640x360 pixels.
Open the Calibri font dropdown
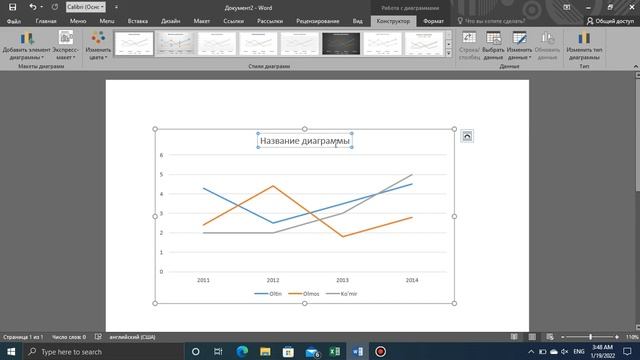[86, 7]
